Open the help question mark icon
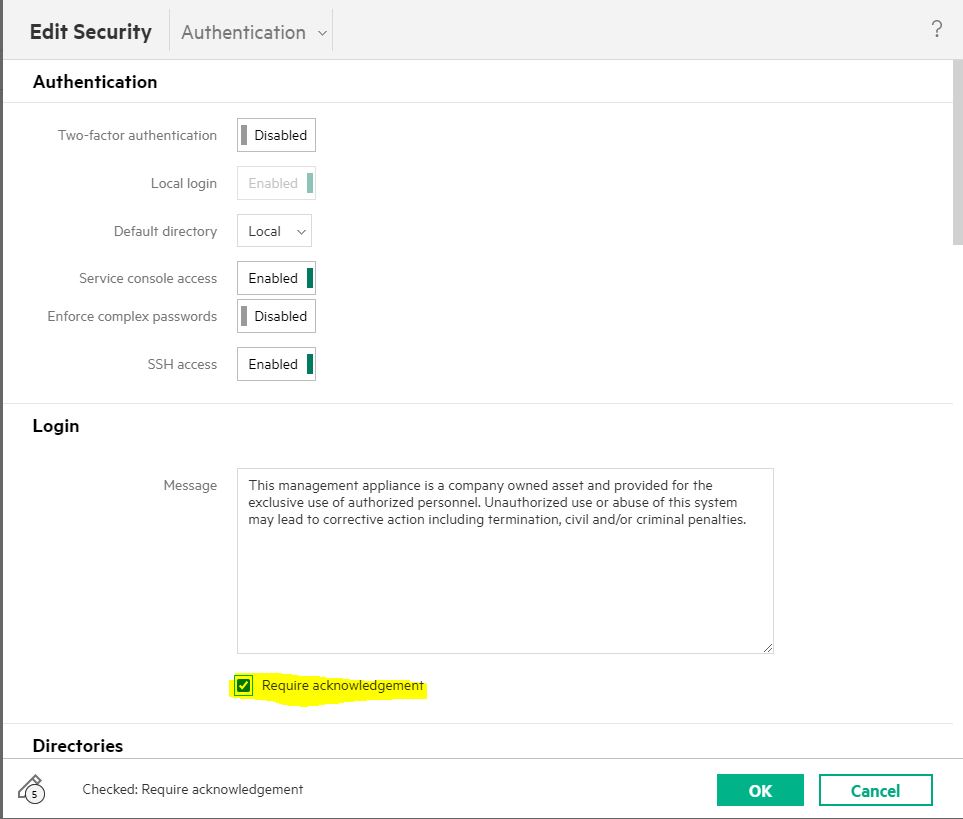Image resolution: width=963 pixels, height=819 pixels. (x=936, y=29)
